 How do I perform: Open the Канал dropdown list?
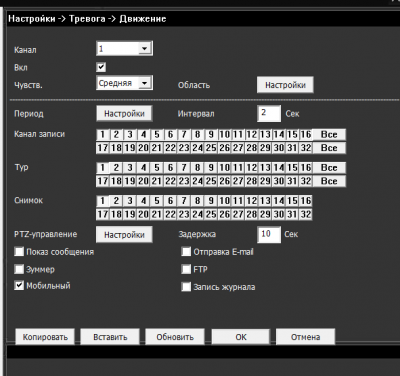124,49
